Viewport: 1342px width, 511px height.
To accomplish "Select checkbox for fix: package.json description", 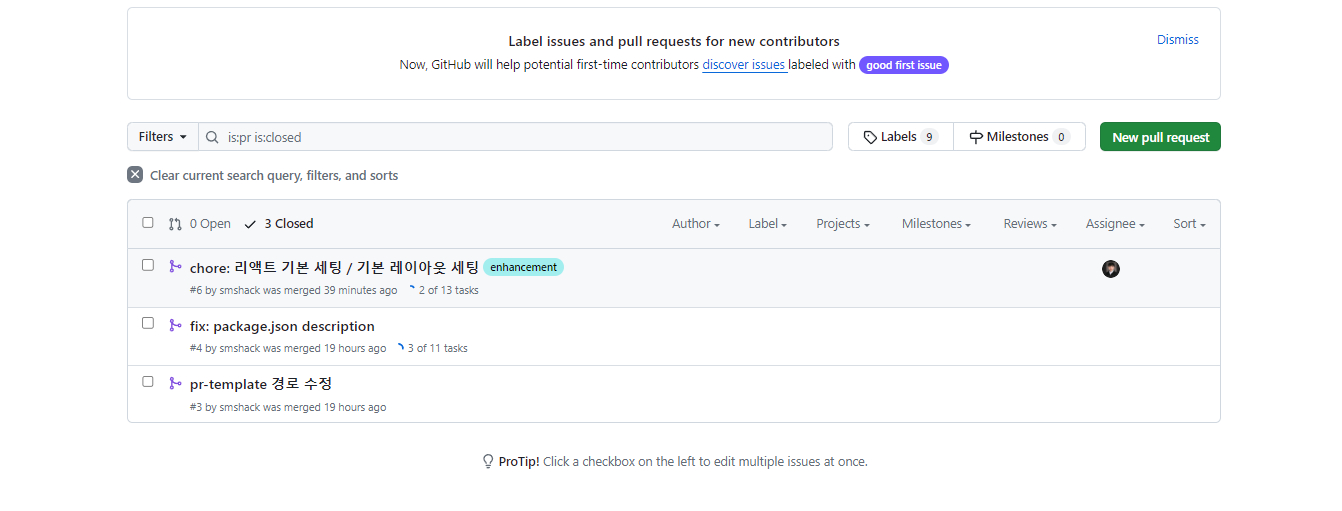I will [148, 323].
